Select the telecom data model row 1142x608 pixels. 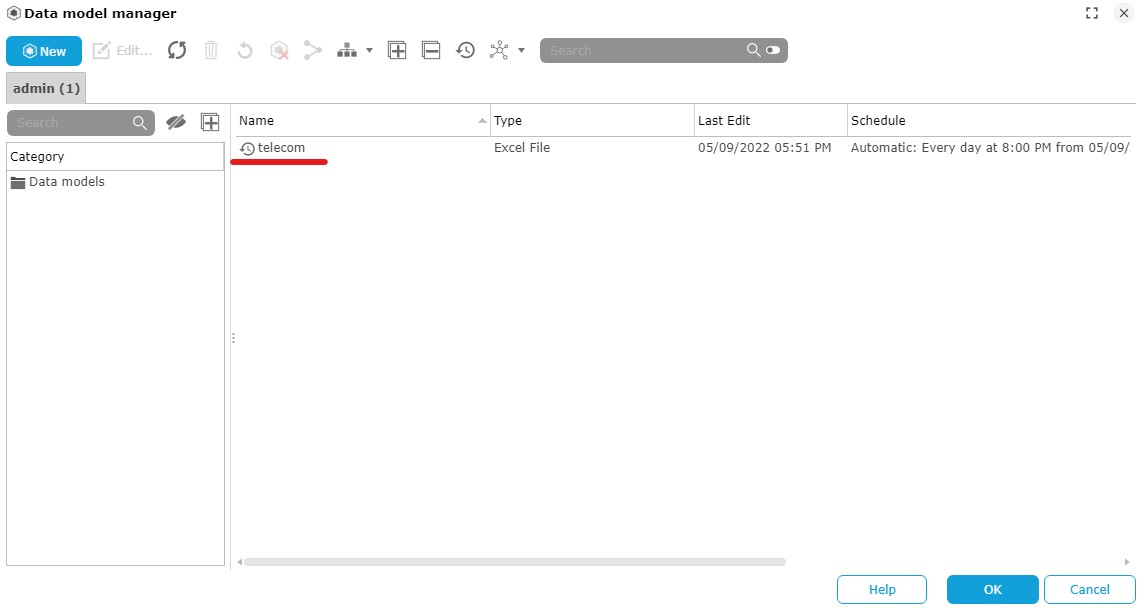[281, 148]
